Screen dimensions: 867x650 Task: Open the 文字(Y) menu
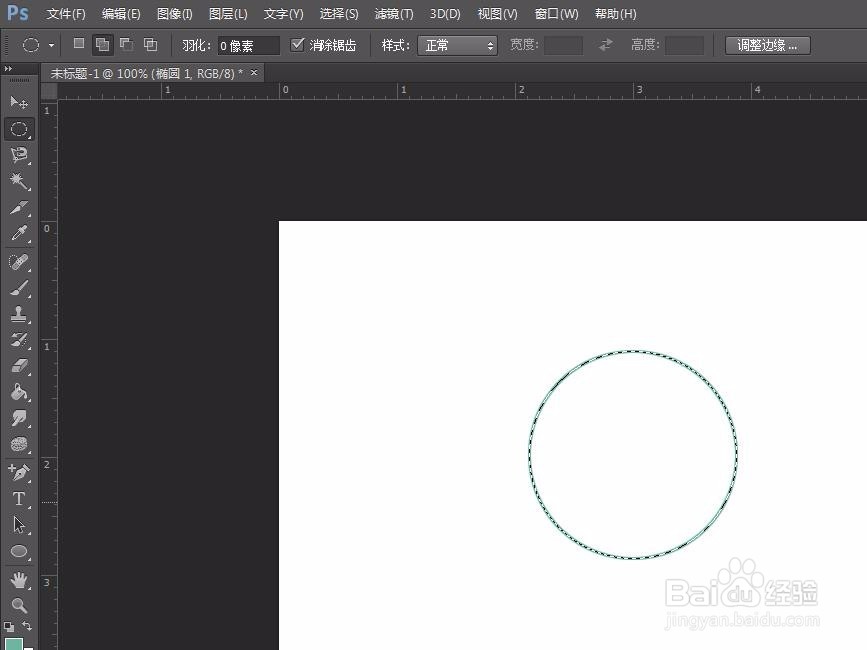(x=284, y=14)
